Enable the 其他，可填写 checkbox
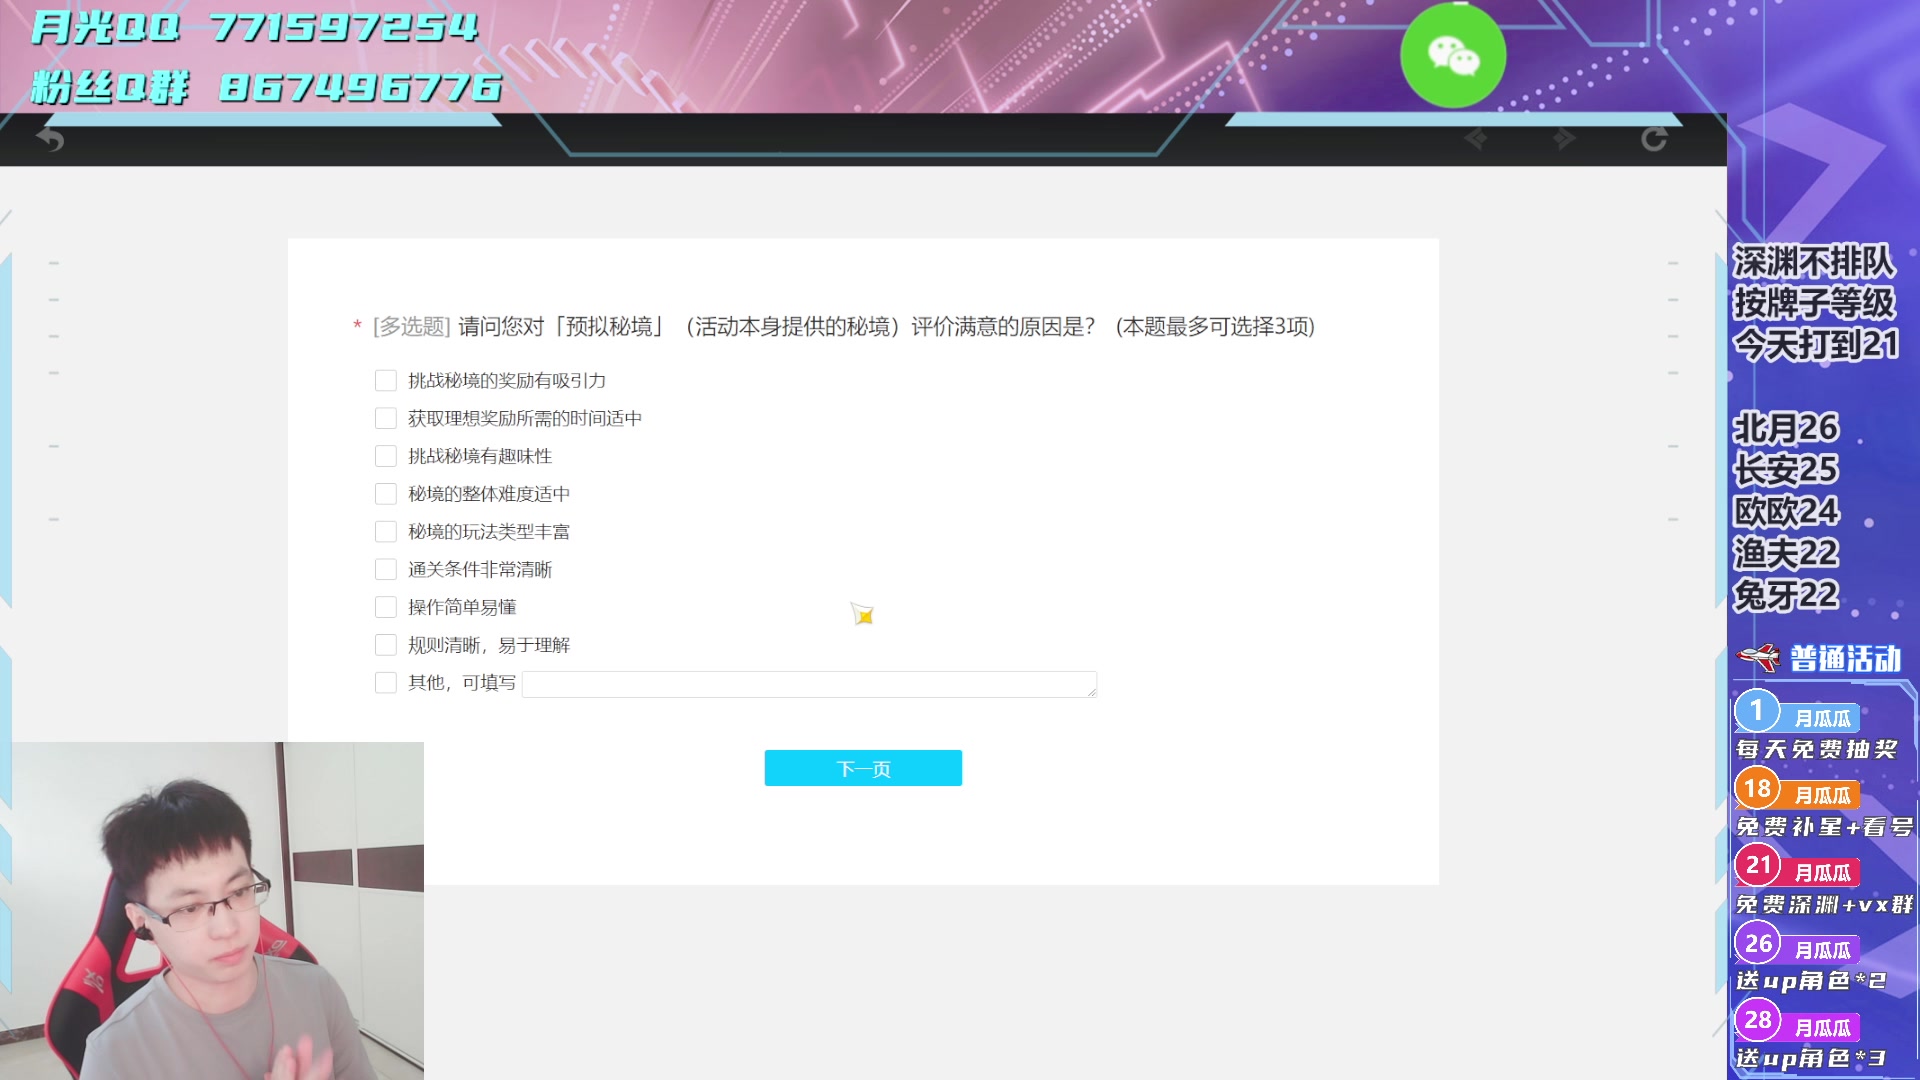Screen dimensions: 1920x1080 pos(386,683)
